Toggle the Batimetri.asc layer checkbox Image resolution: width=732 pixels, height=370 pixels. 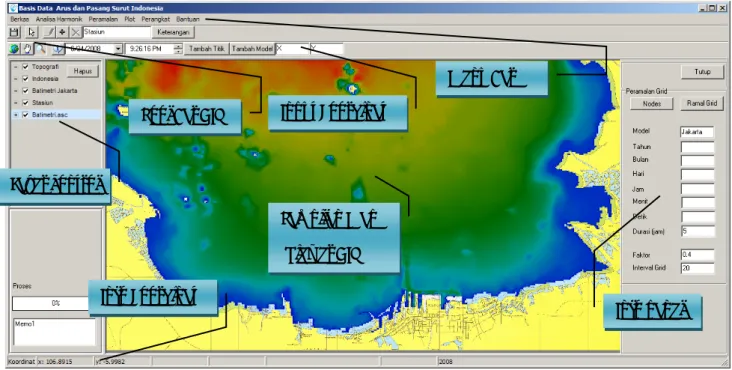[26, 114]
